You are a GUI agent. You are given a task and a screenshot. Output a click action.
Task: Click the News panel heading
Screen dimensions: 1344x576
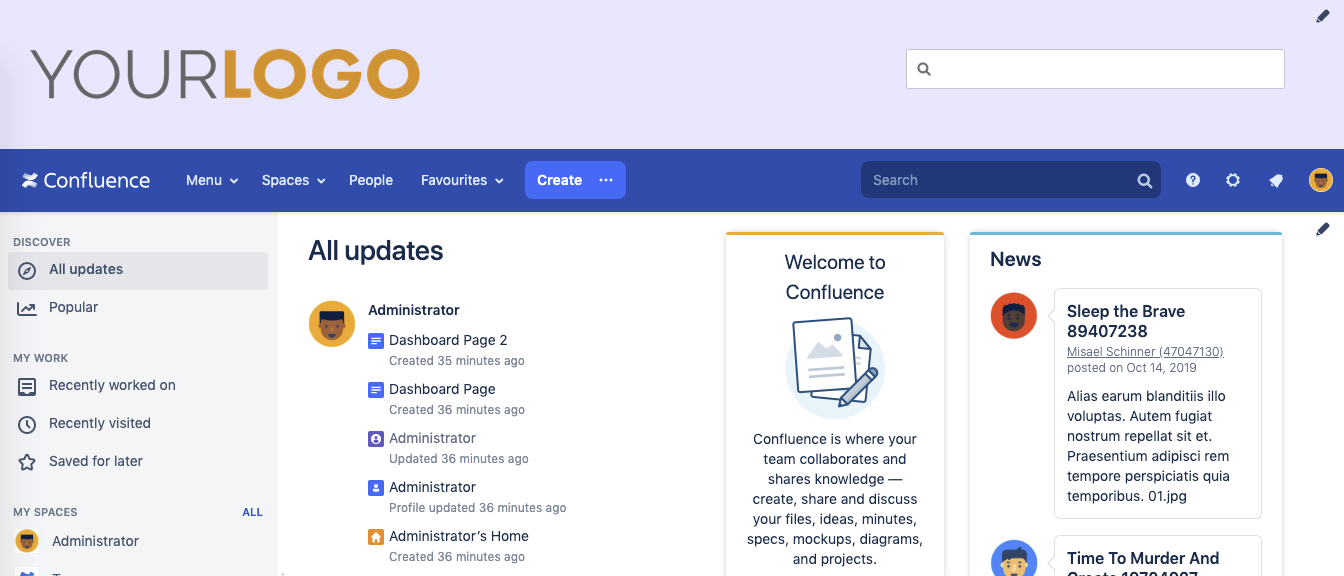coord(1016,259)
